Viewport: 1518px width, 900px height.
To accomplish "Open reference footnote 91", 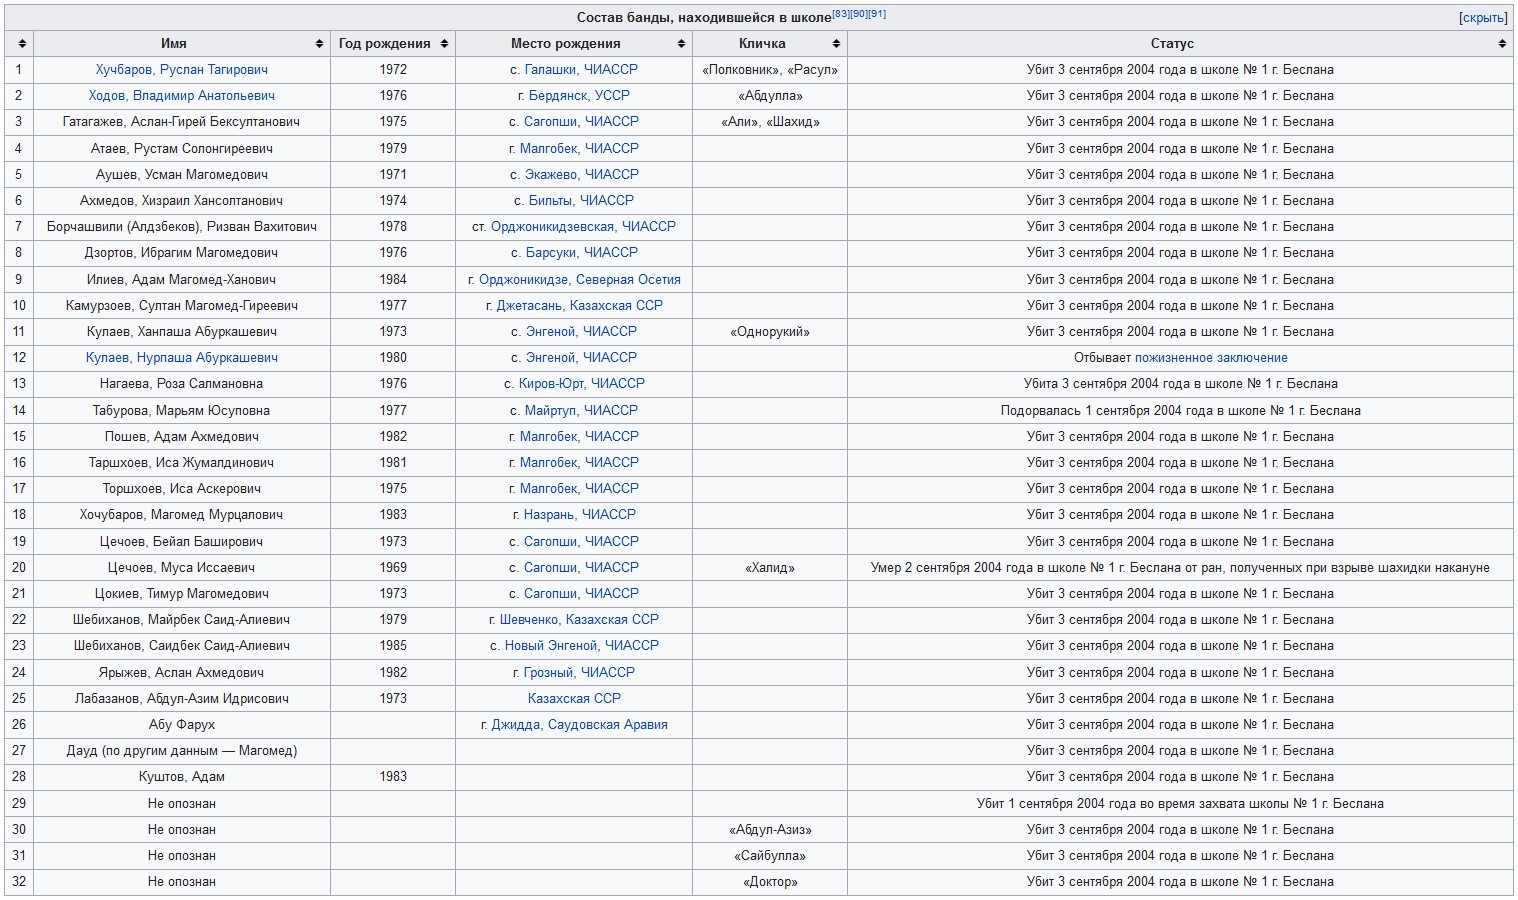I will [877, 14].
